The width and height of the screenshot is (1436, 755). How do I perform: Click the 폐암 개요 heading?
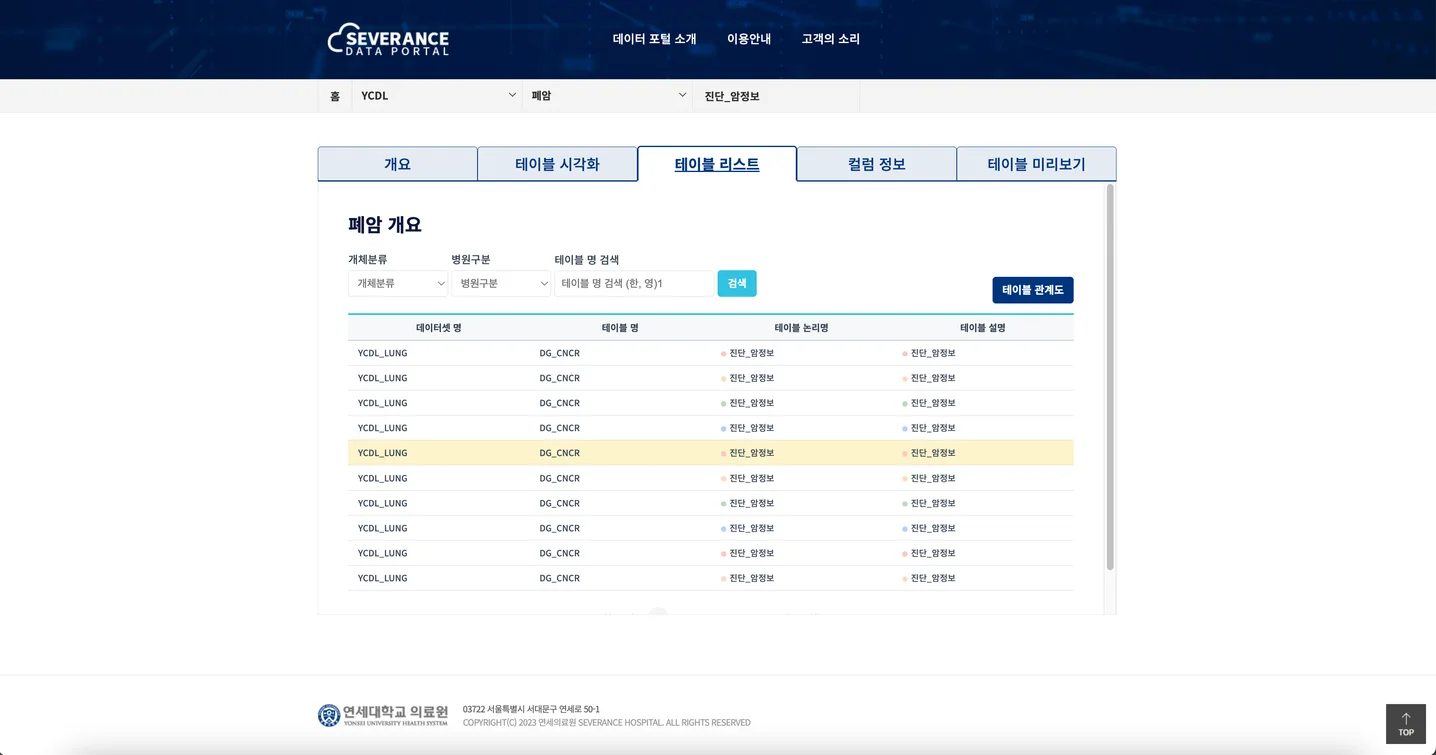pyautogui.click(x=385, y=225)
